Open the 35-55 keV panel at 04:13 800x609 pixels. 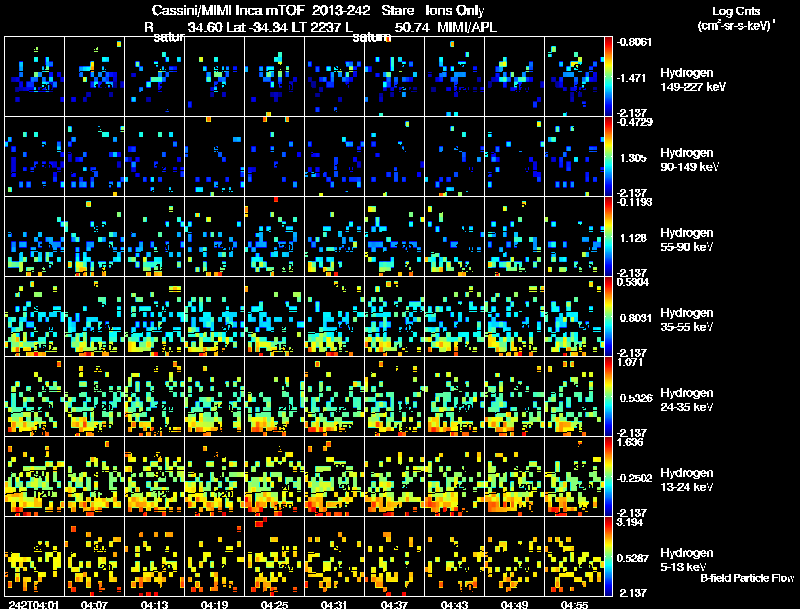coord(154,316)
